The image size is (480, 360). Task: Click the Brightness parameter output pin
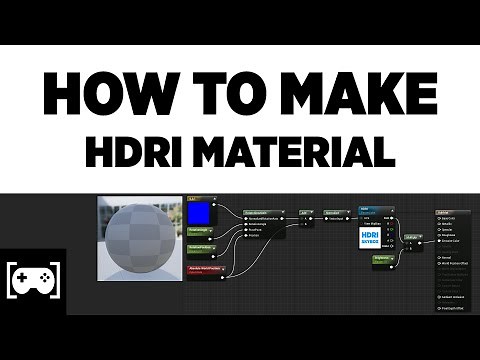(x=391, y=267)
